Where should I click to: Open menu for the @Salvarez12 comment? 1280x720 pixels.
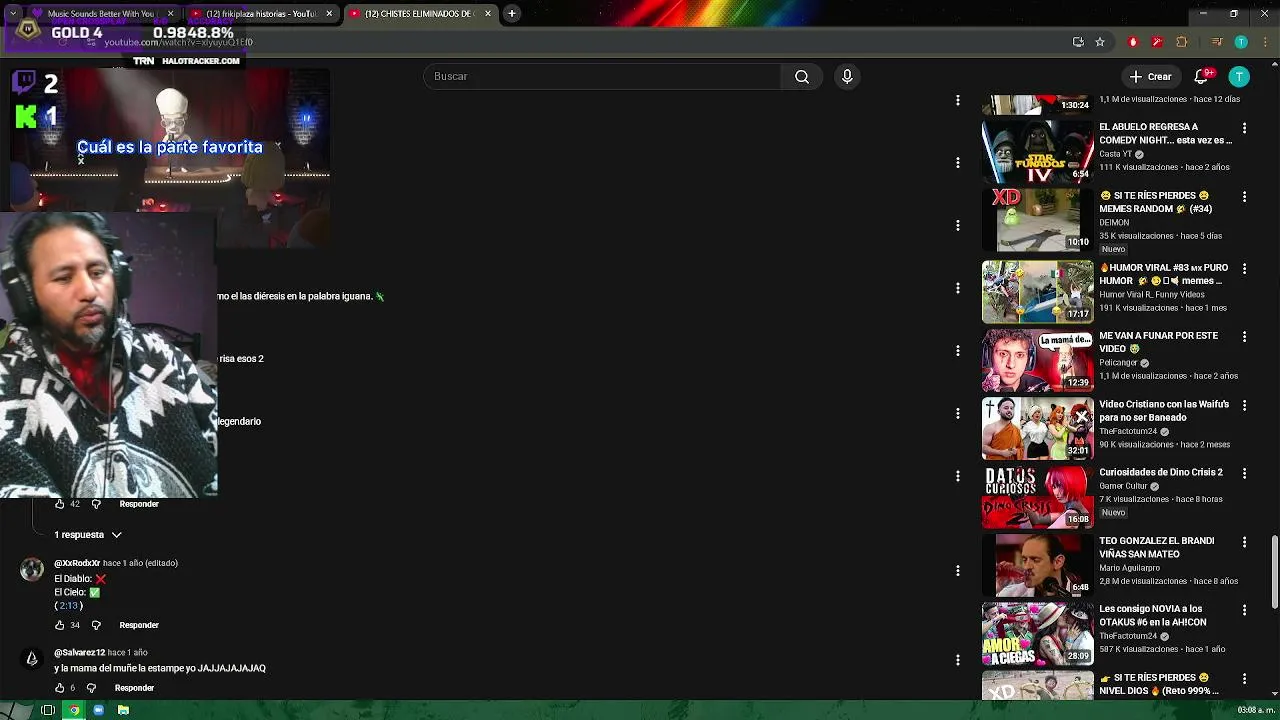958,660
